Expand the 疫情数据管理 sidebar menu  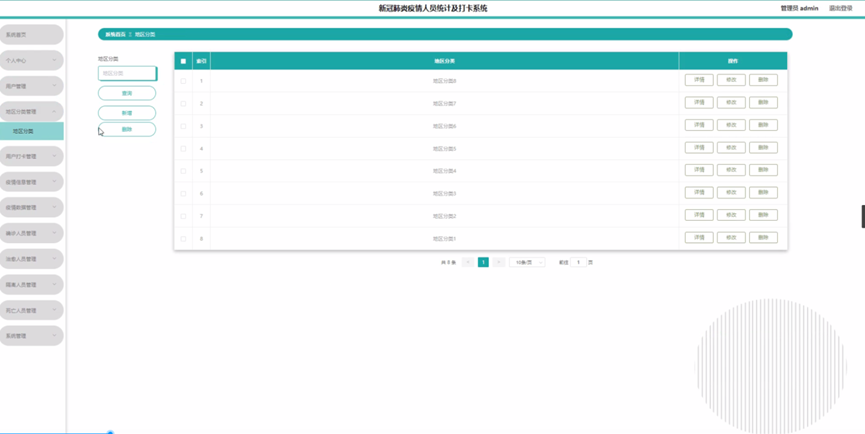[x=31, y=207]
